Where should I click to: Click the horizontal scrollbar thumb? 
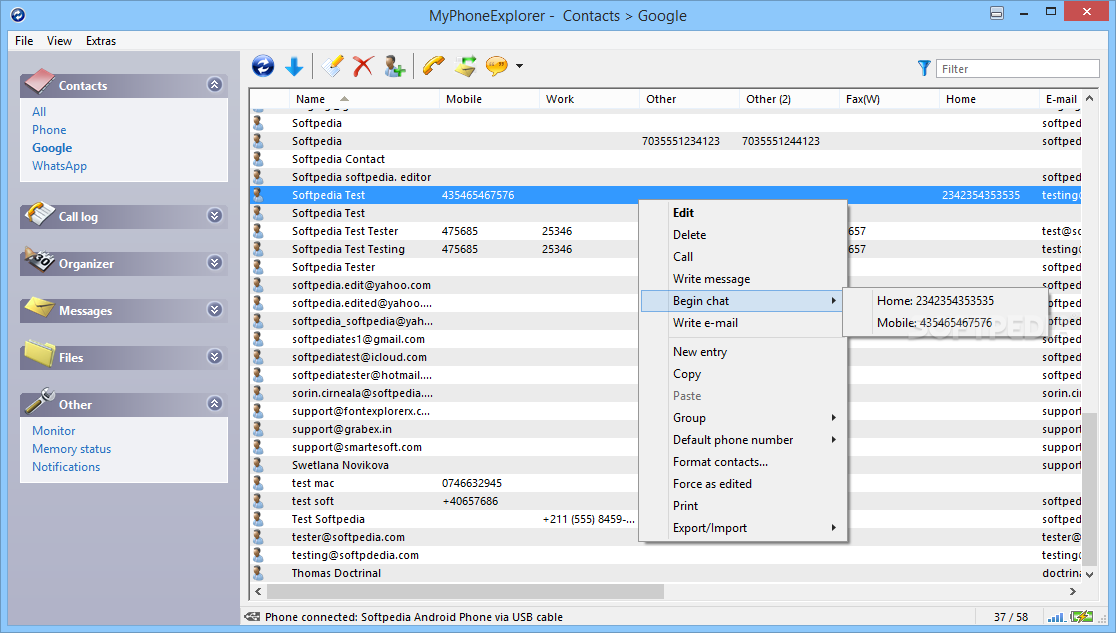pyautogui.click(x=465, y=592)
